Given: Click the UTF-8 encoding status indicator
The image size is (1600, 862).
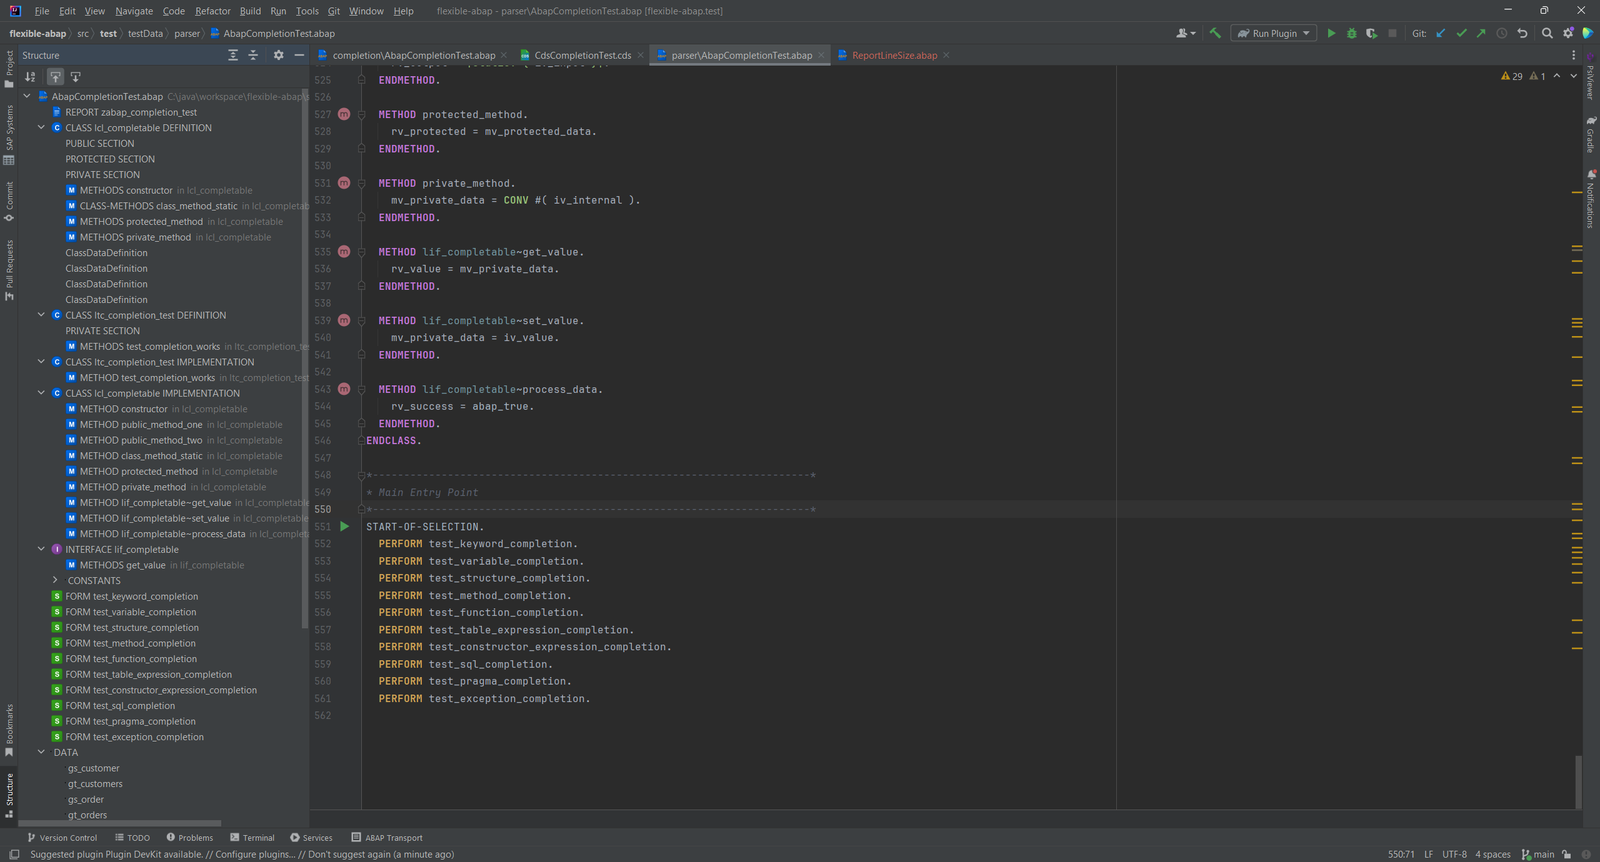Looking at the screenshot, I should [1454, 854].
